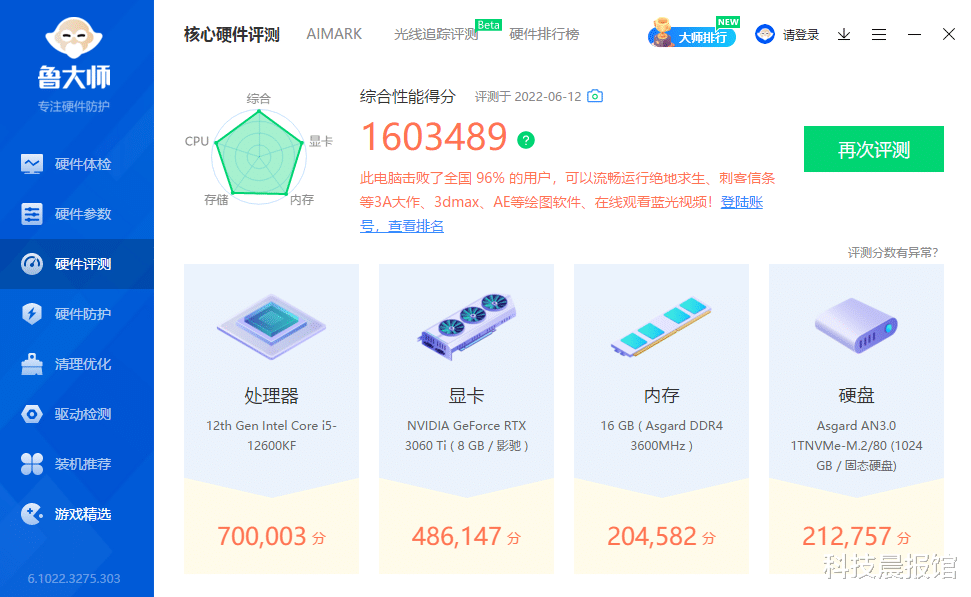Click the 硬件防护 shield icon
The image size is (971, 597).
click(x=32, y=314)
